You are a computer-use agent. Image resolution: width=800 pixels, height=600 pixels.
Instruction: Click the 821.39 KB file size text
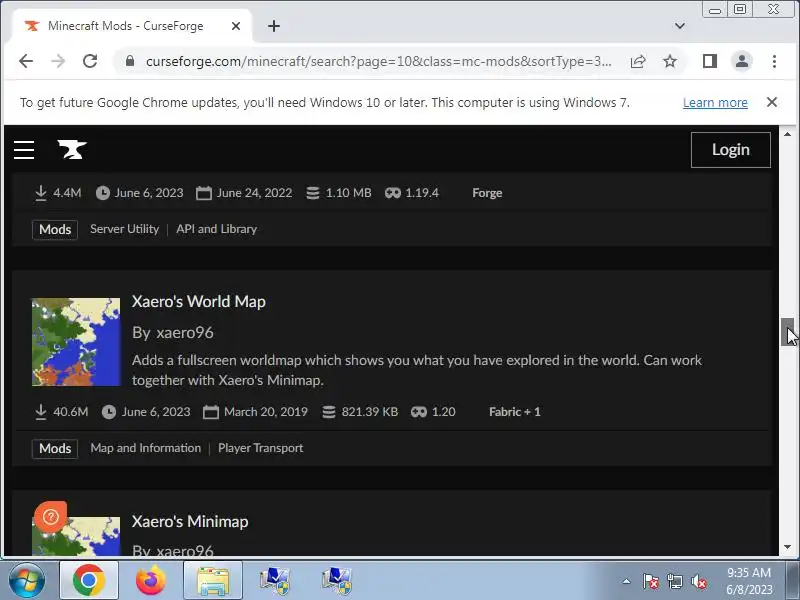point(370,412)
